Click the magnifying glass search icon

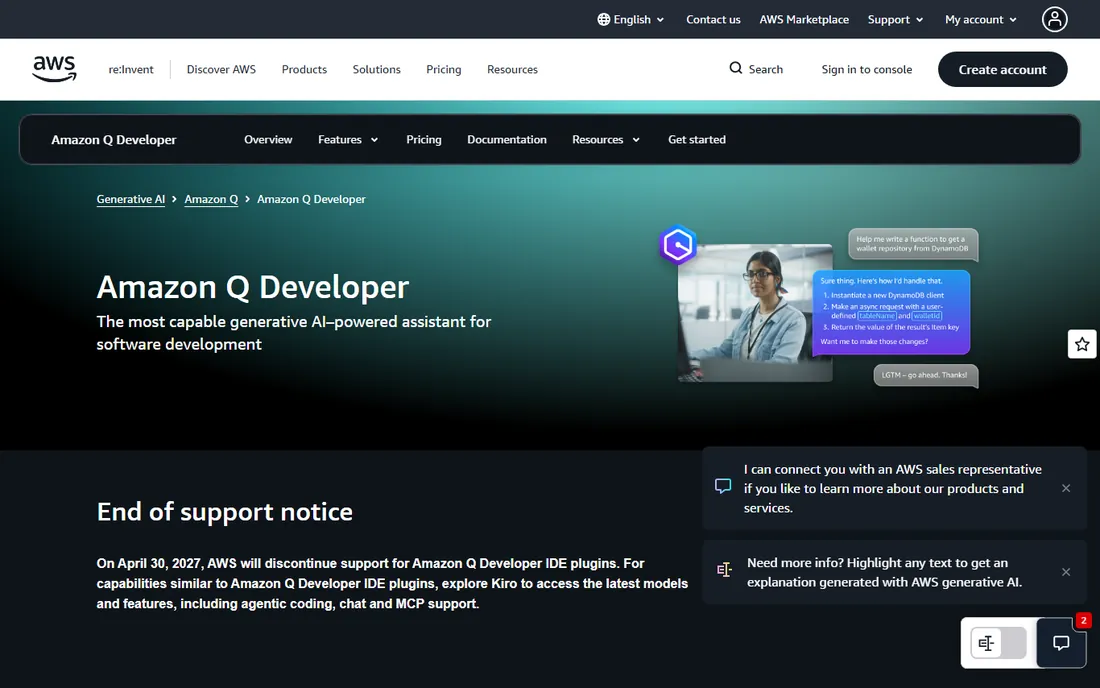point(735,68)
